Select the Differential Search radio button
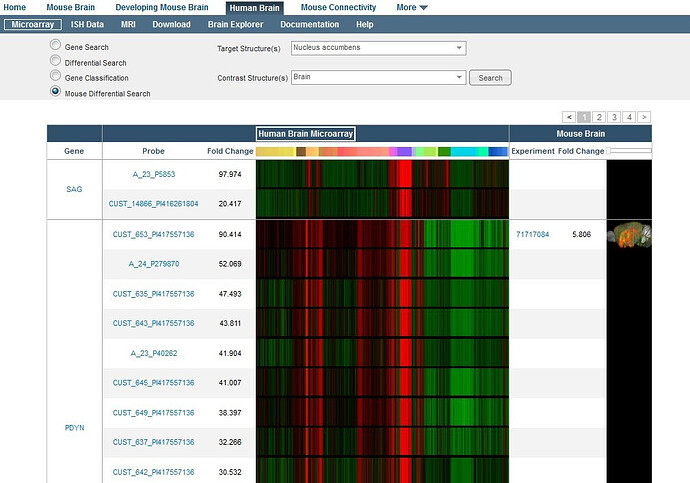 click(x=55, y=60)
